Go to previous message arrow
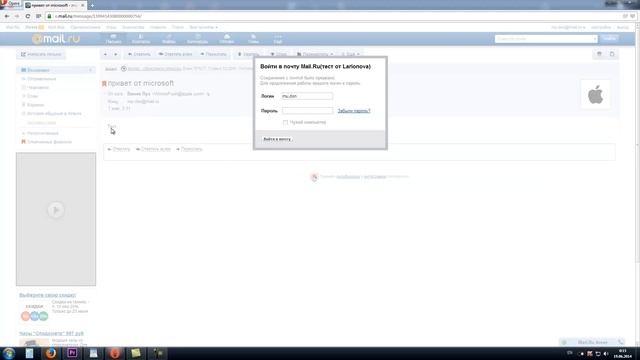This screenshot has height=360, width=640. (x=105, y=54)
